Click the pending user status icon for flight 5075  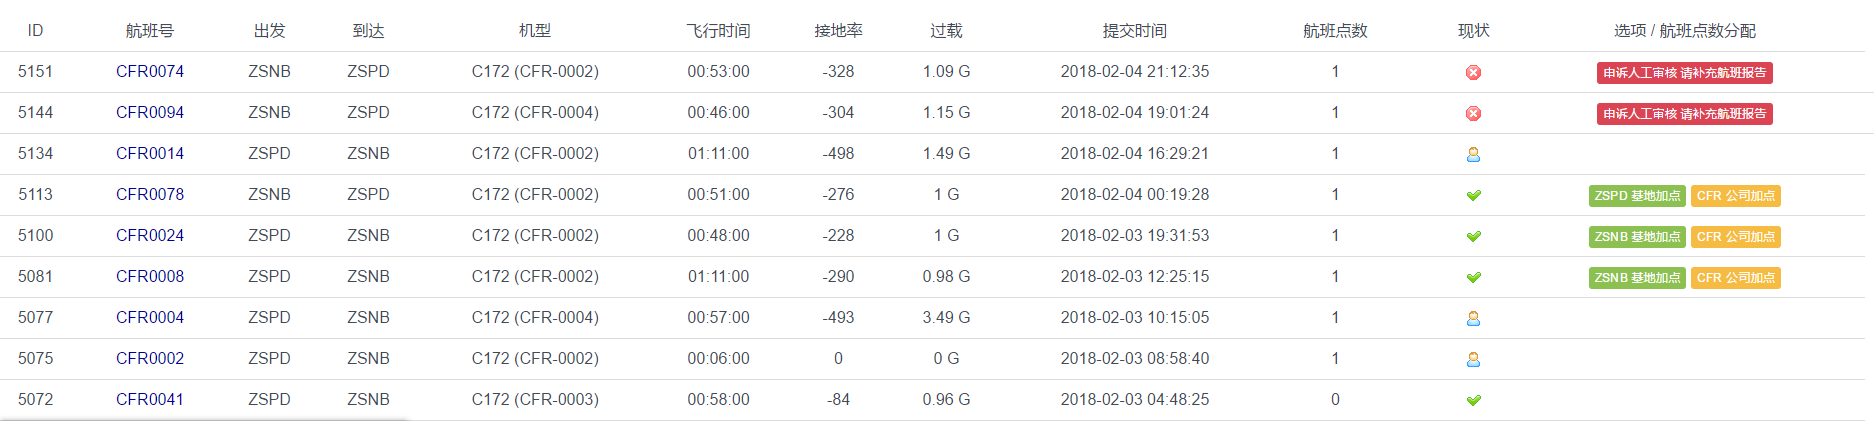(1473, 359)
